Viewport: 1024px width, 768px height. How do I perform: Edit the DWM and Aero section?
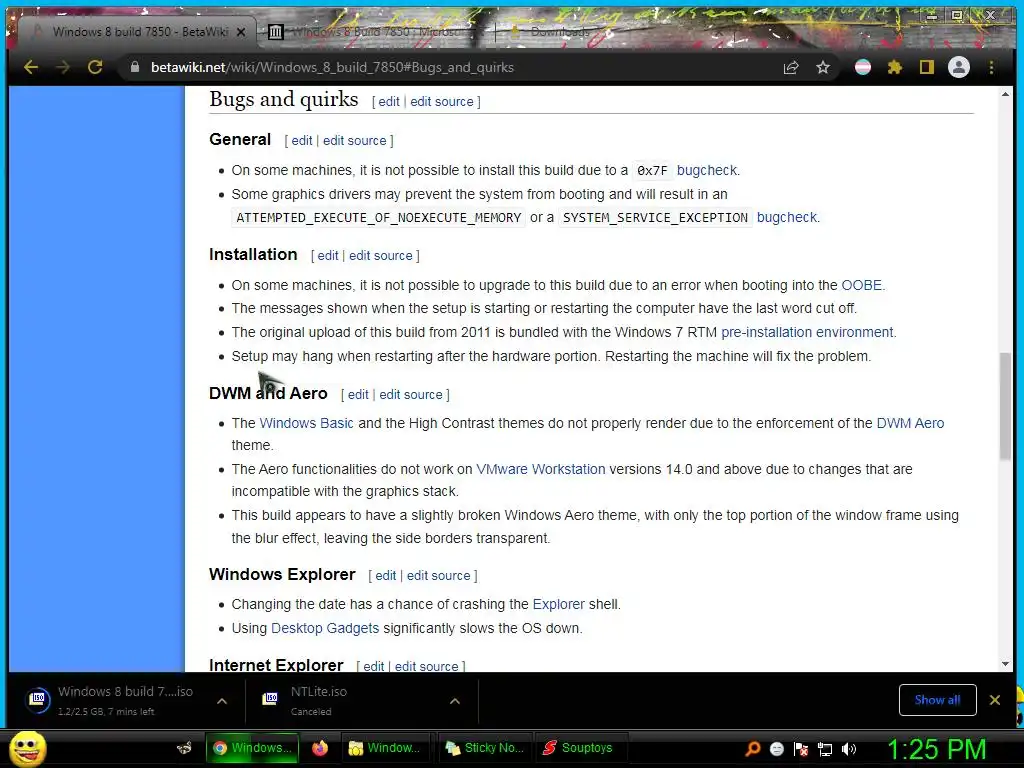coord(358,394)
